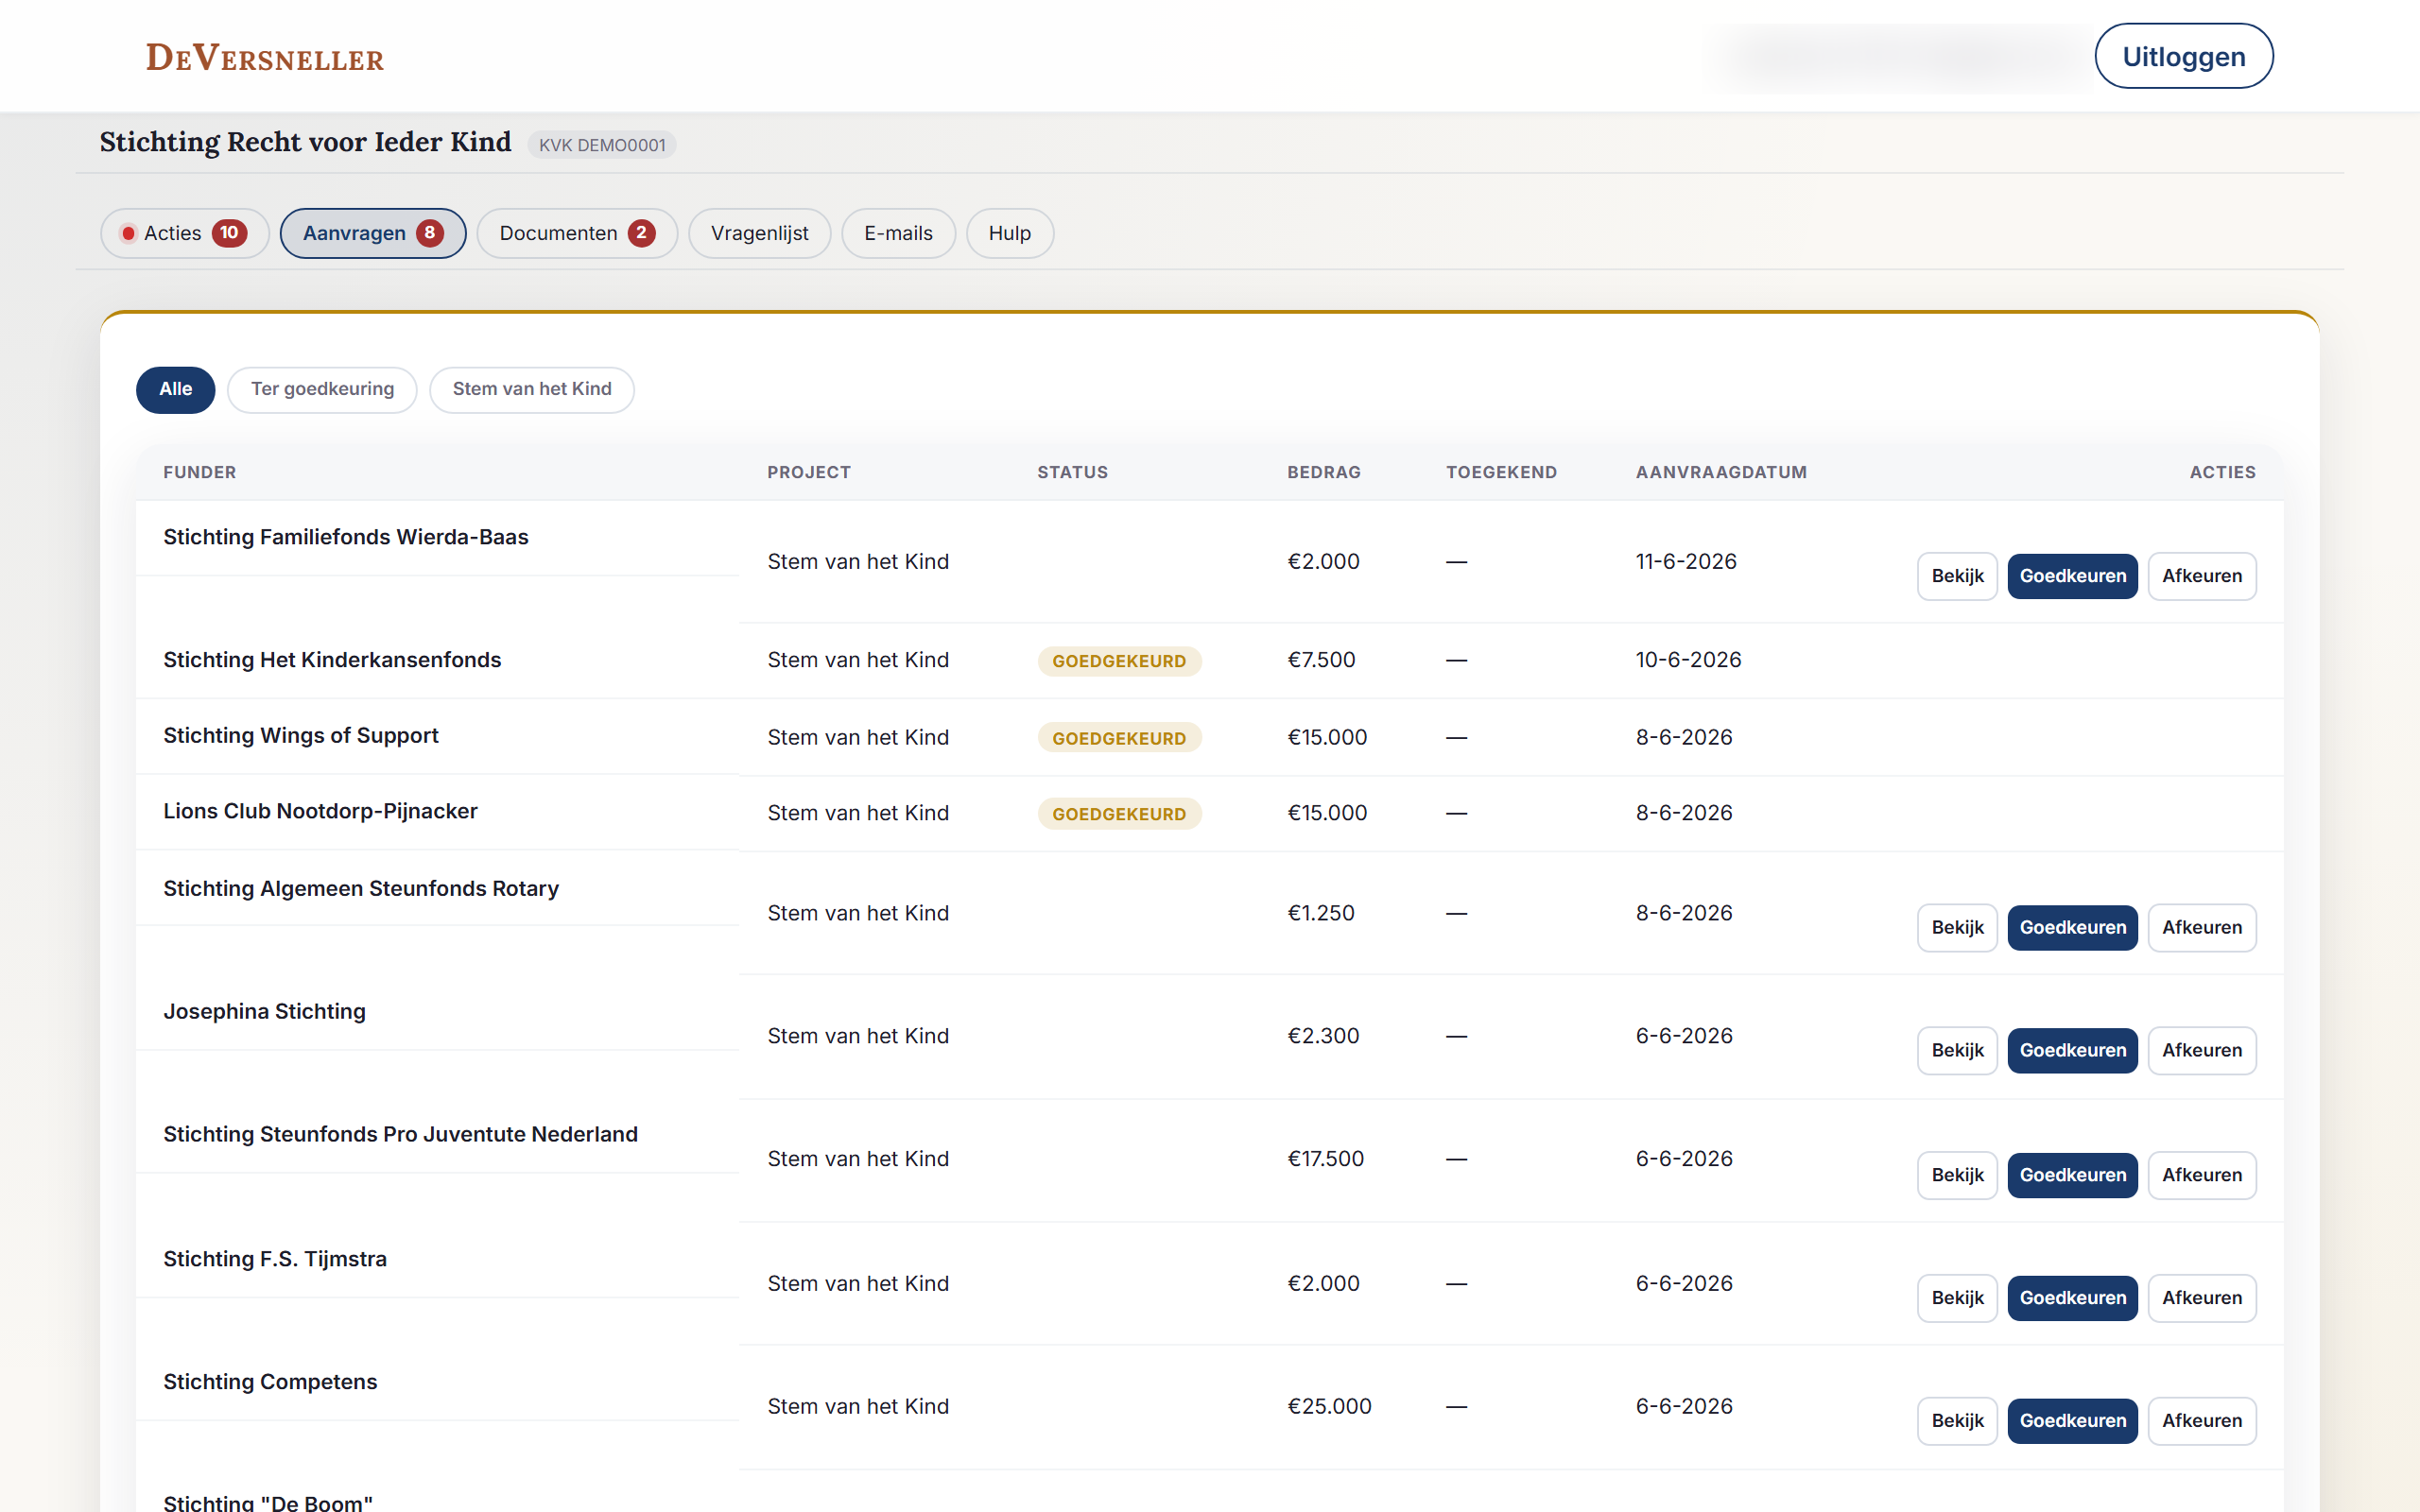
Task: Reject the Stichting Competens request
Action: point(2202,1421)
